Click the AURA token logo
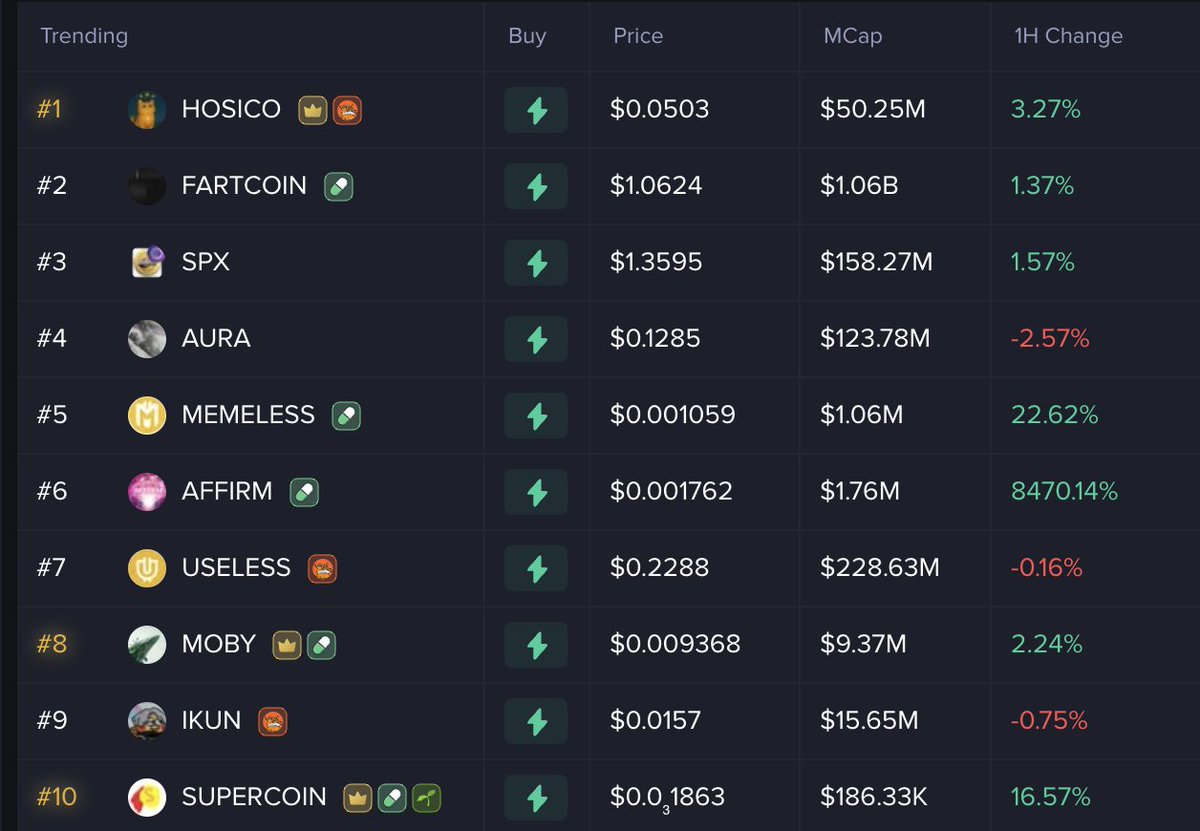 [x=147, y=339]
